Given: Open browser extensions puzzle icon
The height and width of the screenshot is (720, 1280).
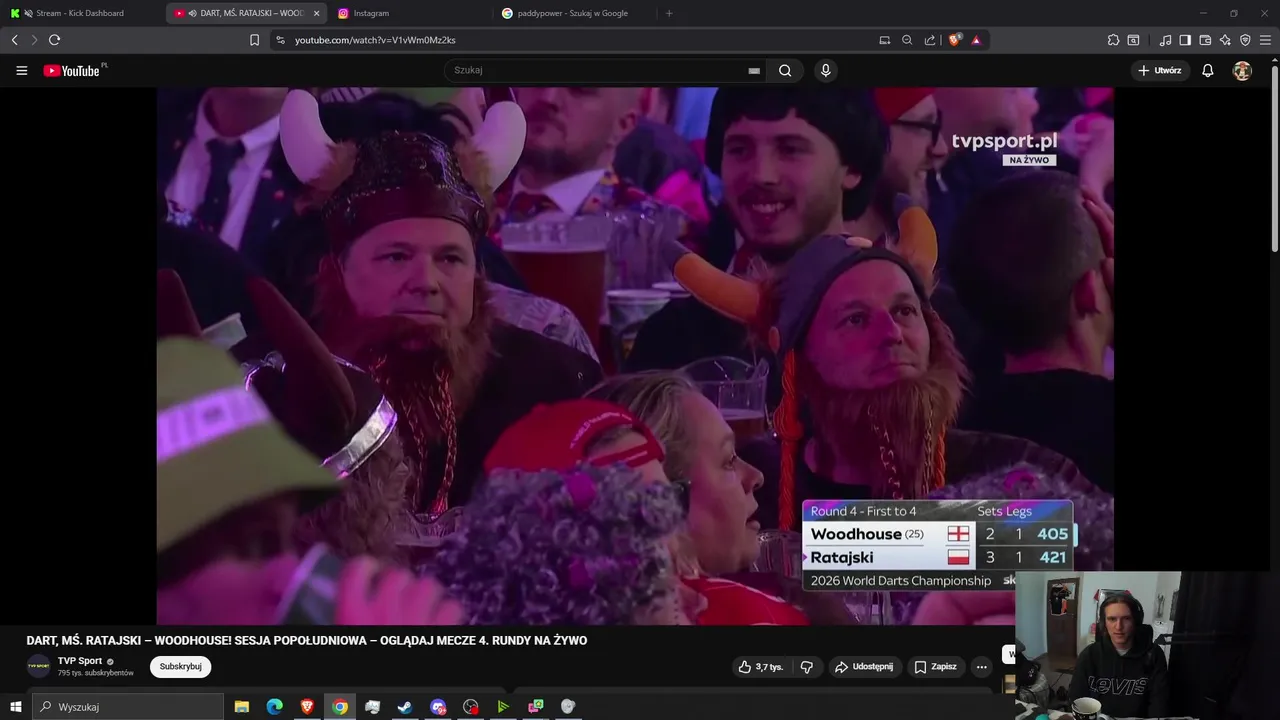Looking at the screenshot, I should pyautogui.click(x=1113, y=40).
